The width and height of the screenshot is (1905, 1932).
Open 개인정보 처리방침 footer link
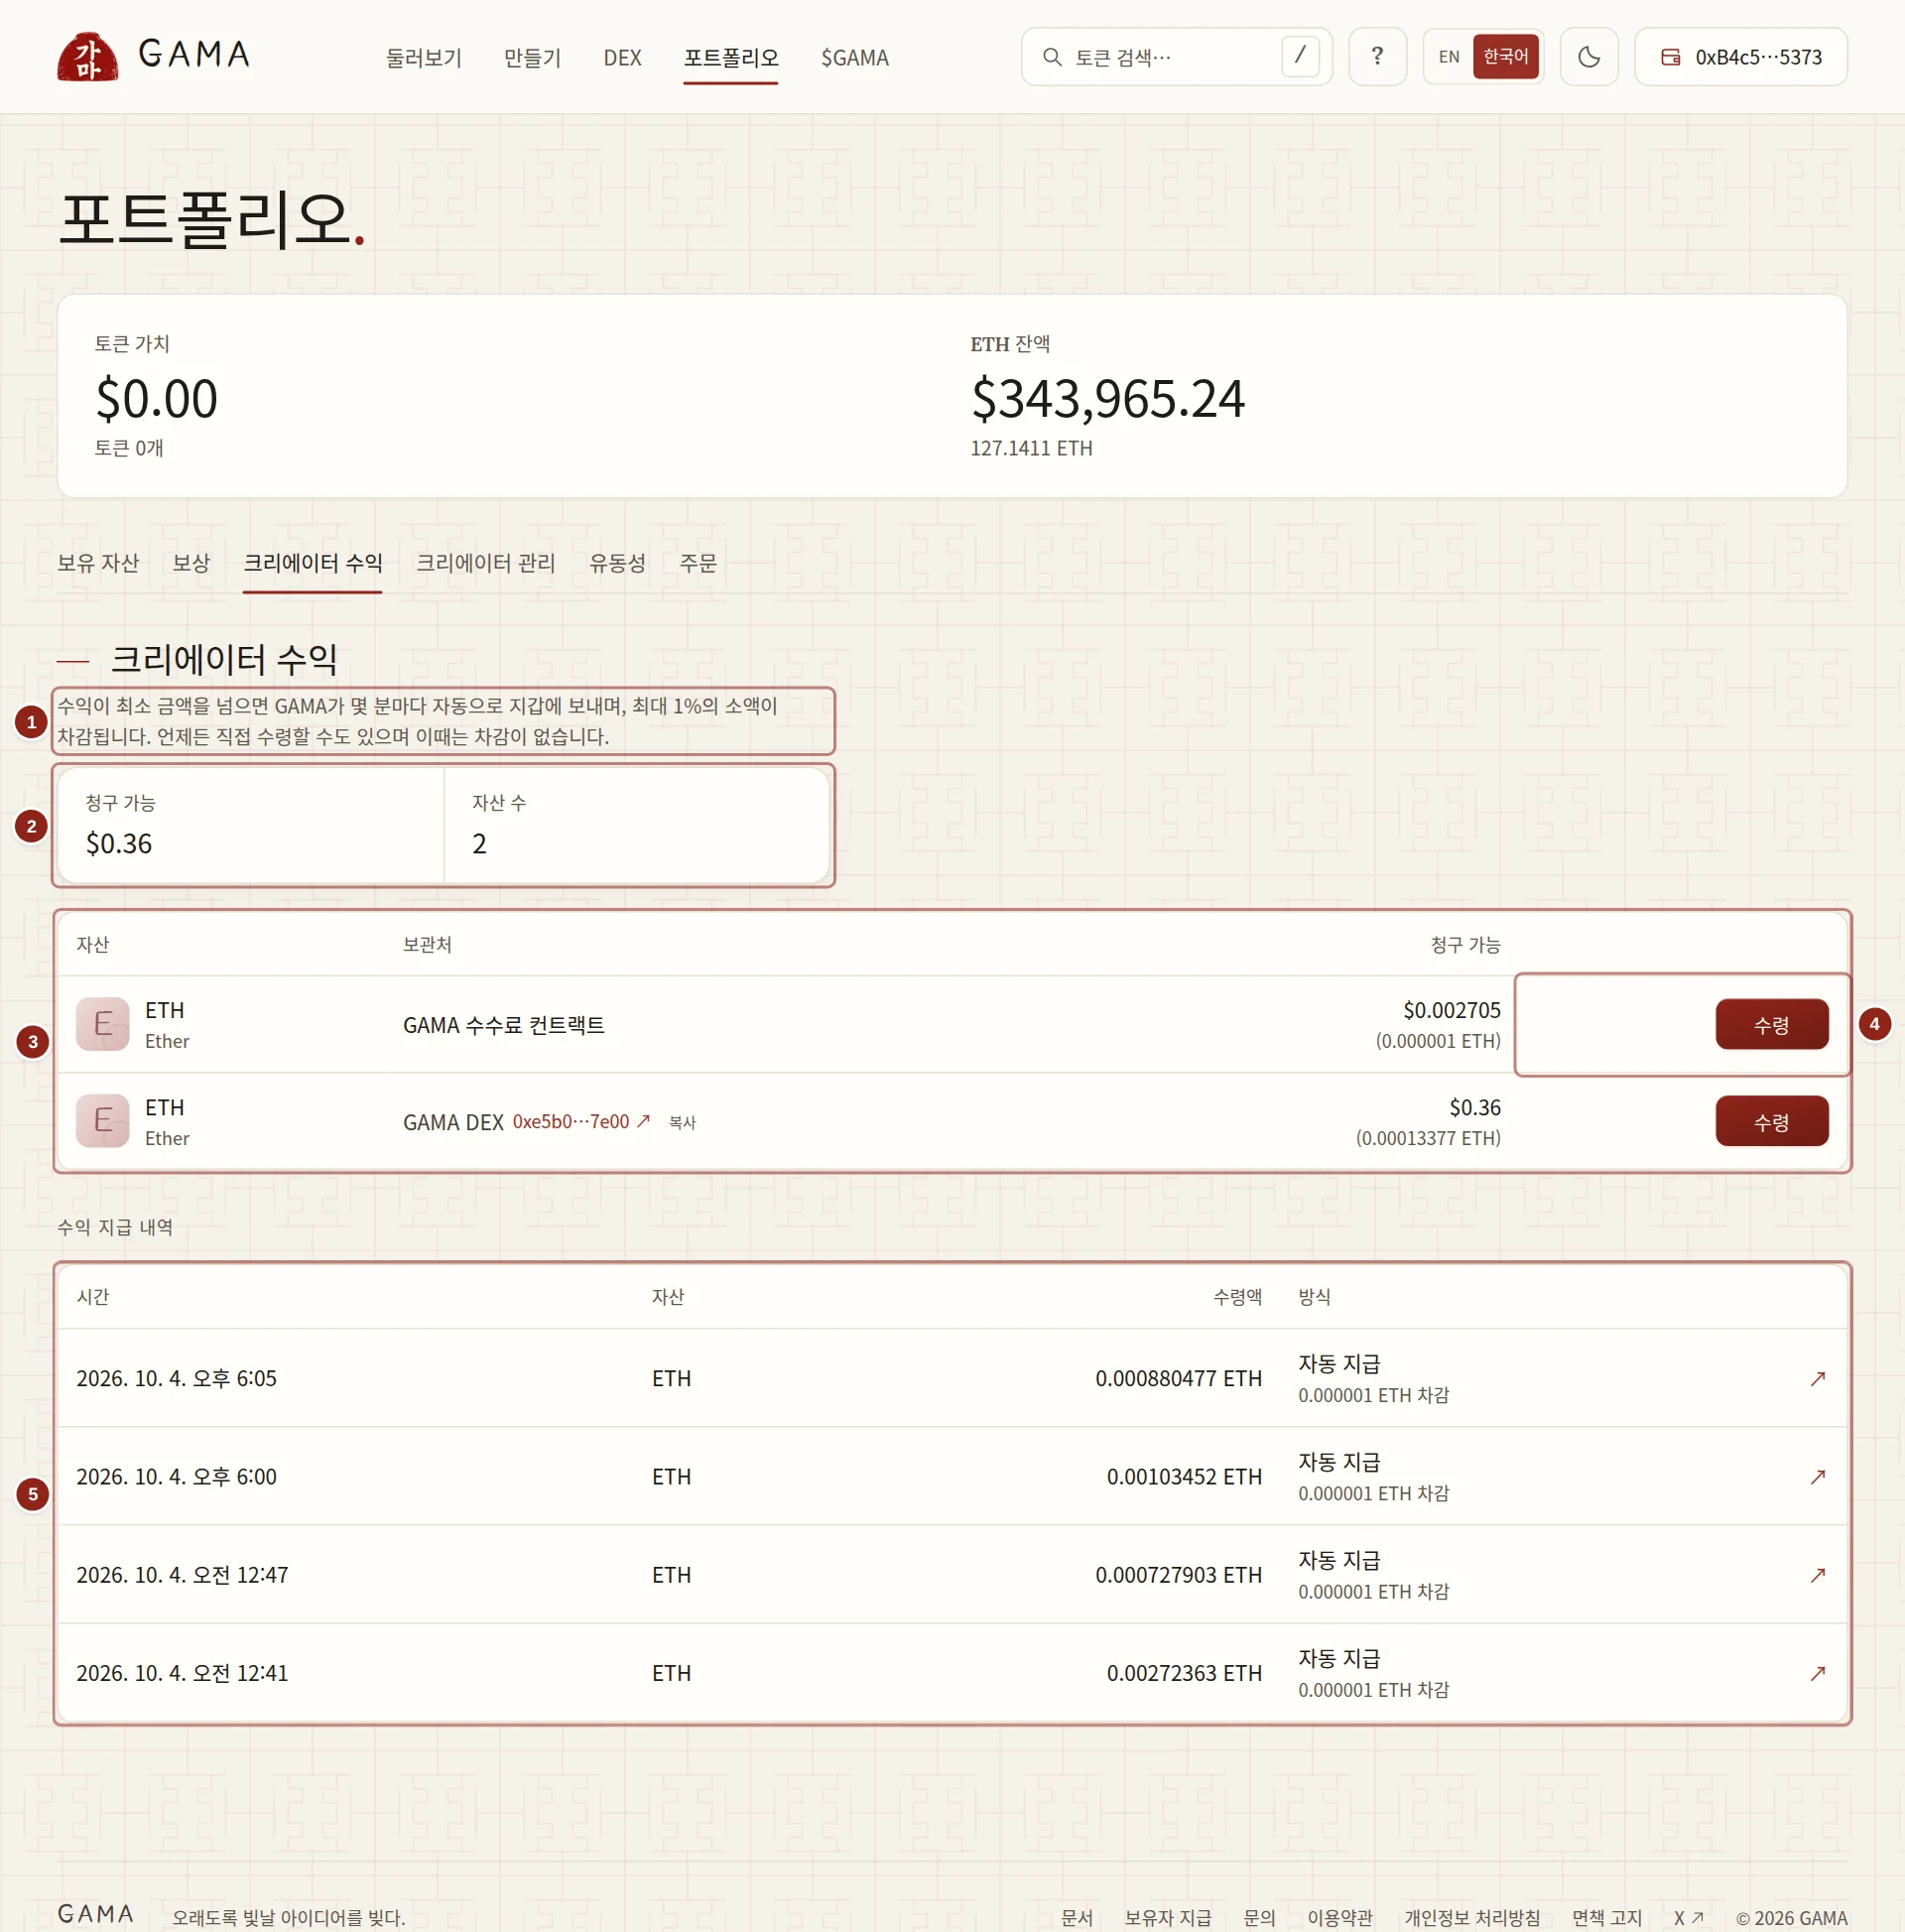pos(1472,1917)
